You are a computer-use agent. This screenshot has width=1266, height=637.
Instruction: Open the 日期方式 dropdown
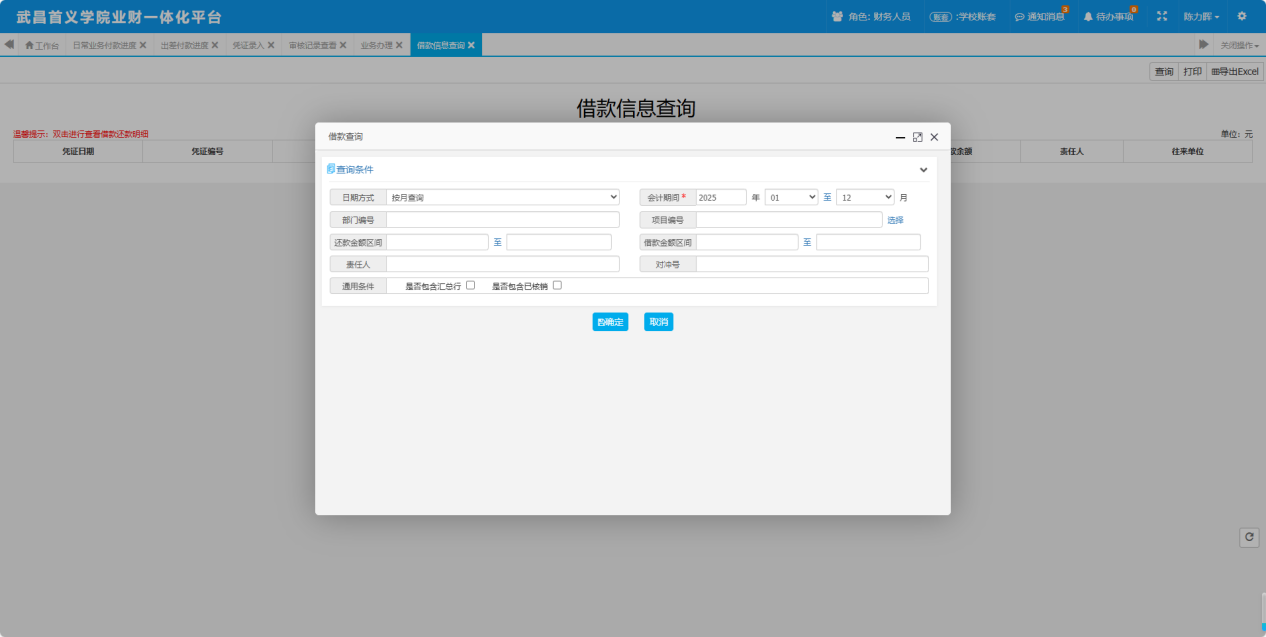[x=503, y=198]
